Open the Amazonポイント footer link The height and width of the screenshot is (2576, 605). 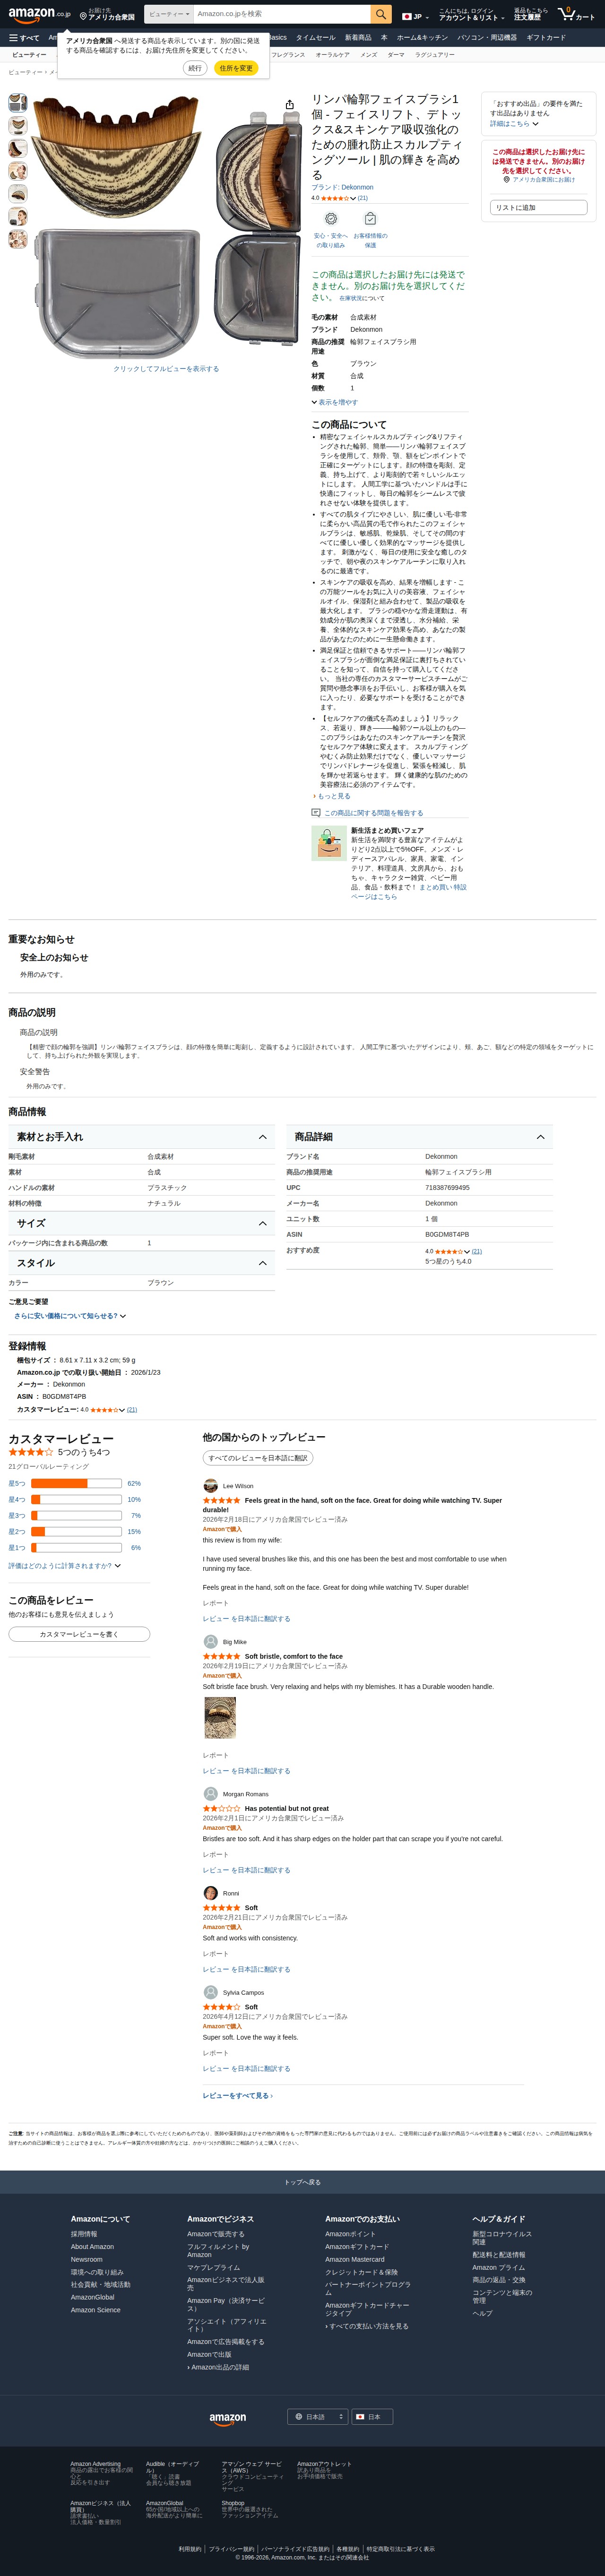(351, 2234)
